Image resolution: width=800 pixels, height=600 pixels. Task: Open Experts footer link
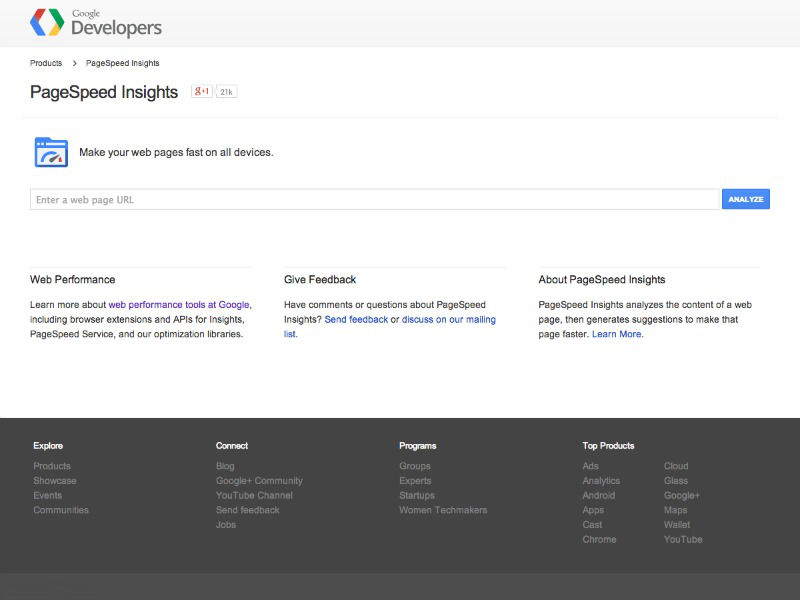pos(415,481)
